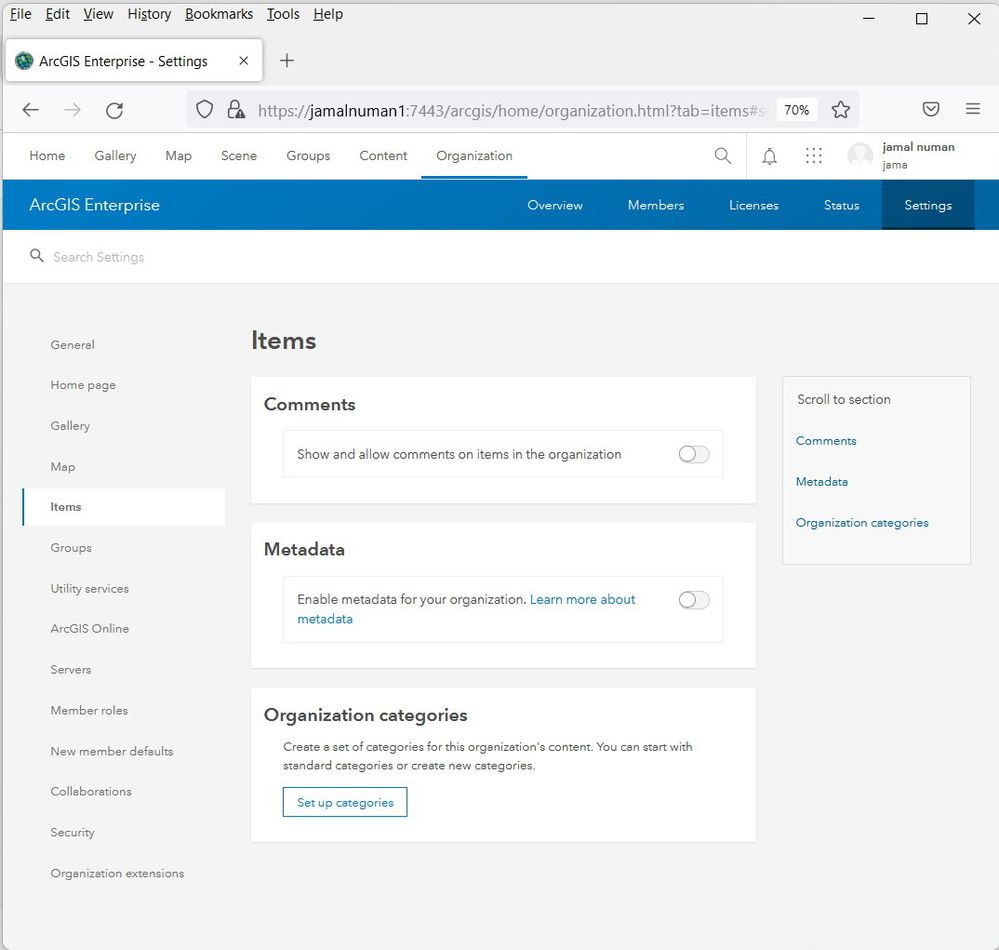Image resolution: width=999 pixels, height=950 pixels.
Task: Toggle comments on items switch
Action: (x=694, y=454)
